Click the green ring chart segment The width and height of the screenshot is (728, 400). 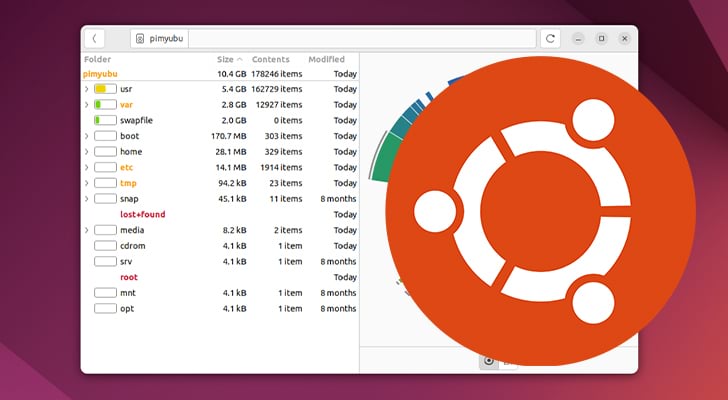point(384,159)
